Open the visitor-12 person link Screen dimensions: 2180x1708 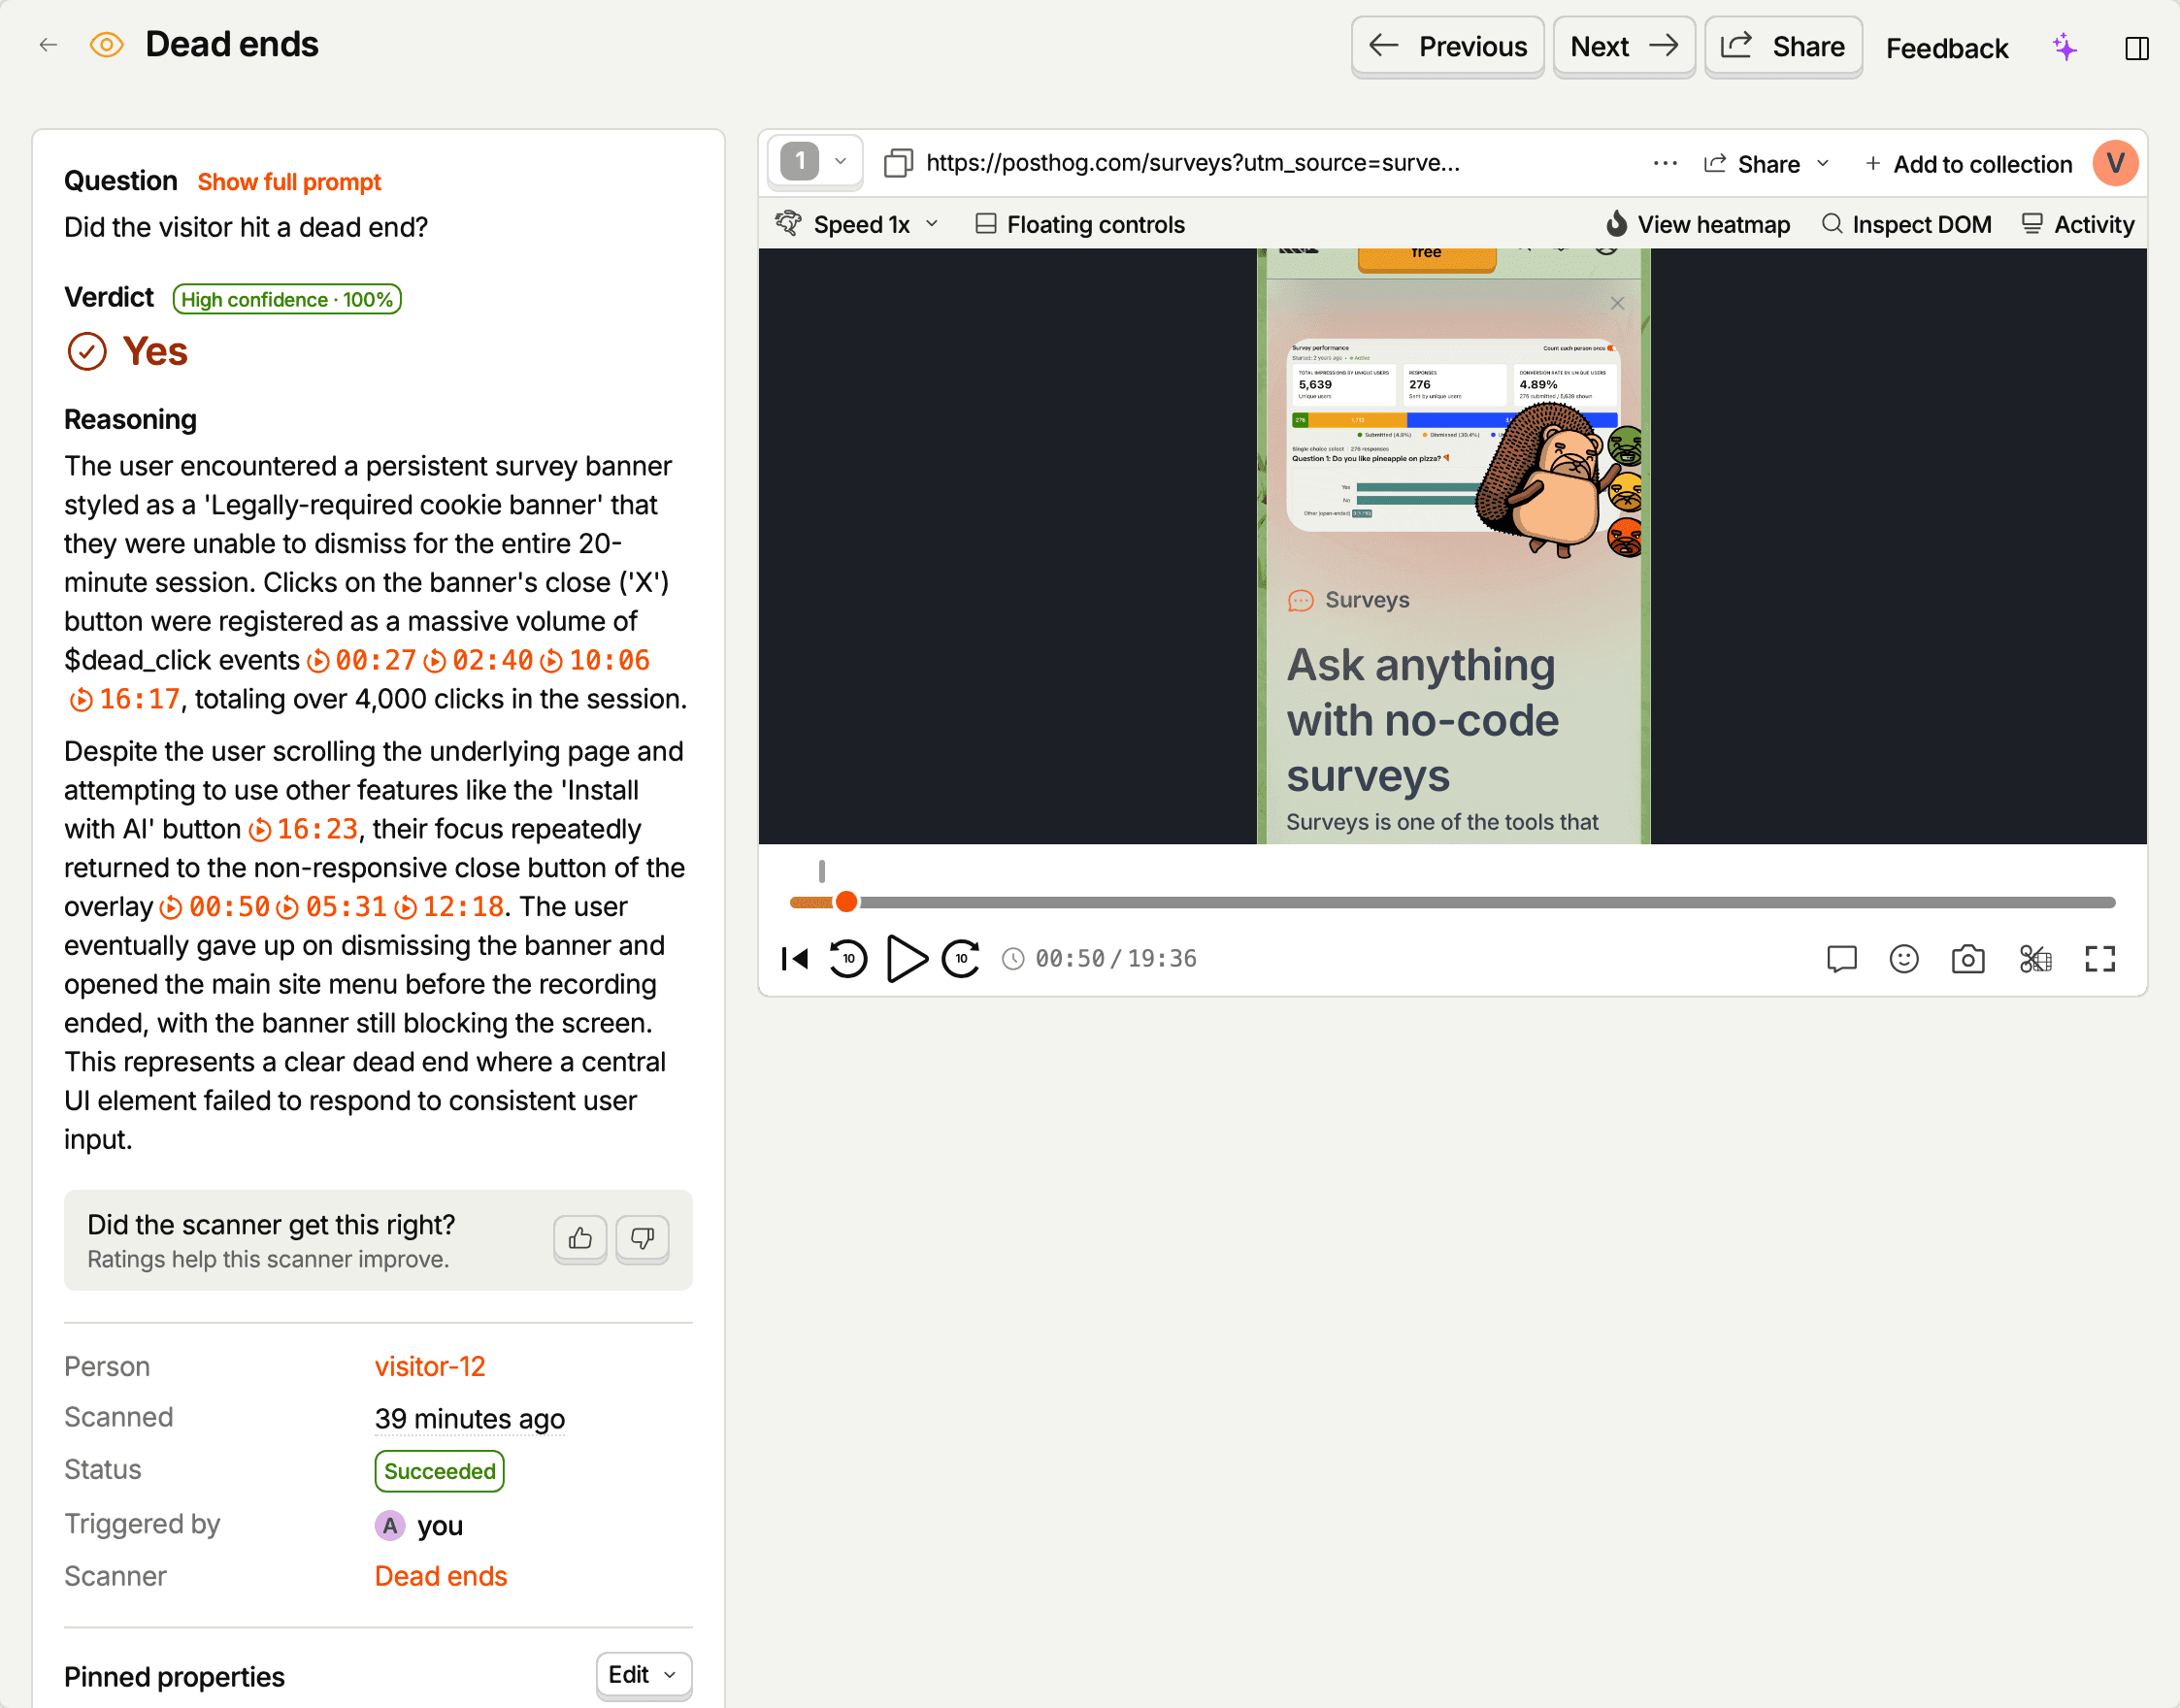(x=430, y=1366)
